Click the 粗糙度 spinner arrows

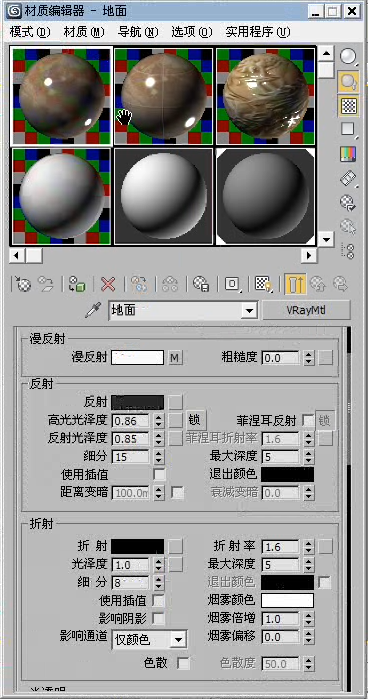(x=308, y=358)
